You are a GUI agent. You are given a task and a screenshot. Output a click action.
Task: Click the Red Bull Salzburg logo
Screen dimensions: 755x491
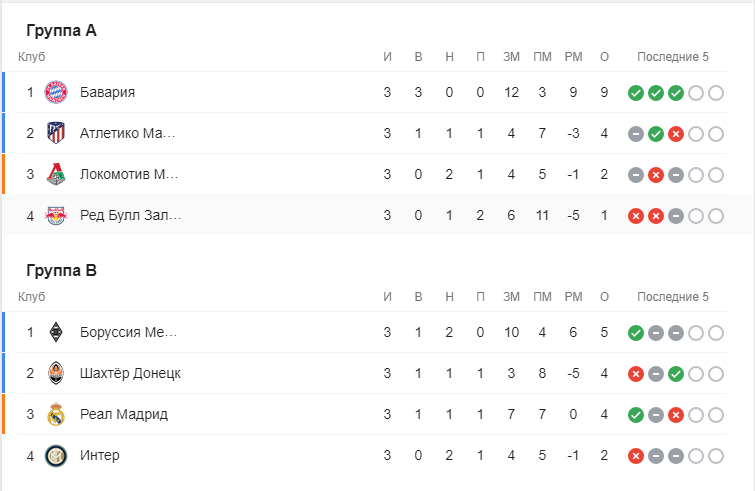coord(56,216)
